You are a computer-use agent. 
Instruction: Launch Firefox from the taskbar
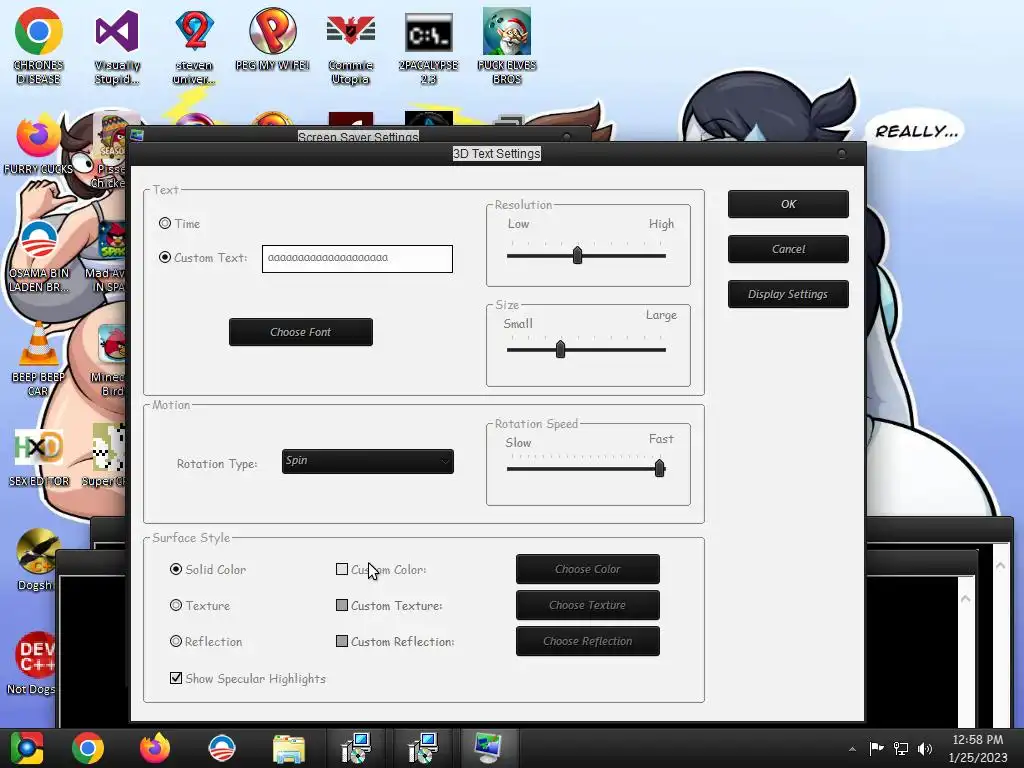click(155, 748)
